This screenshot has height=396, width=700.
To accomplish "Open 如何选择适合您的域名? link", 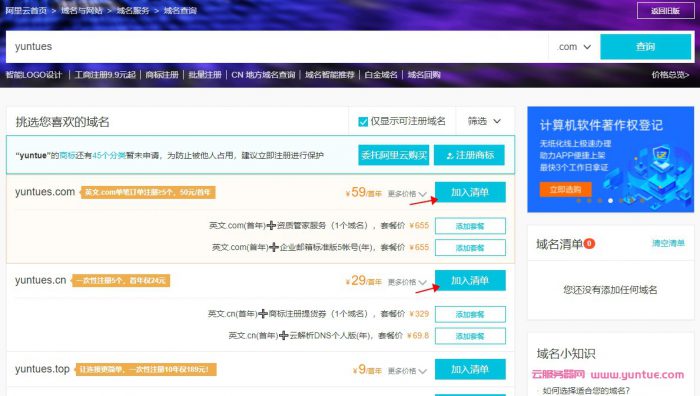I will (x=586, y=391).
